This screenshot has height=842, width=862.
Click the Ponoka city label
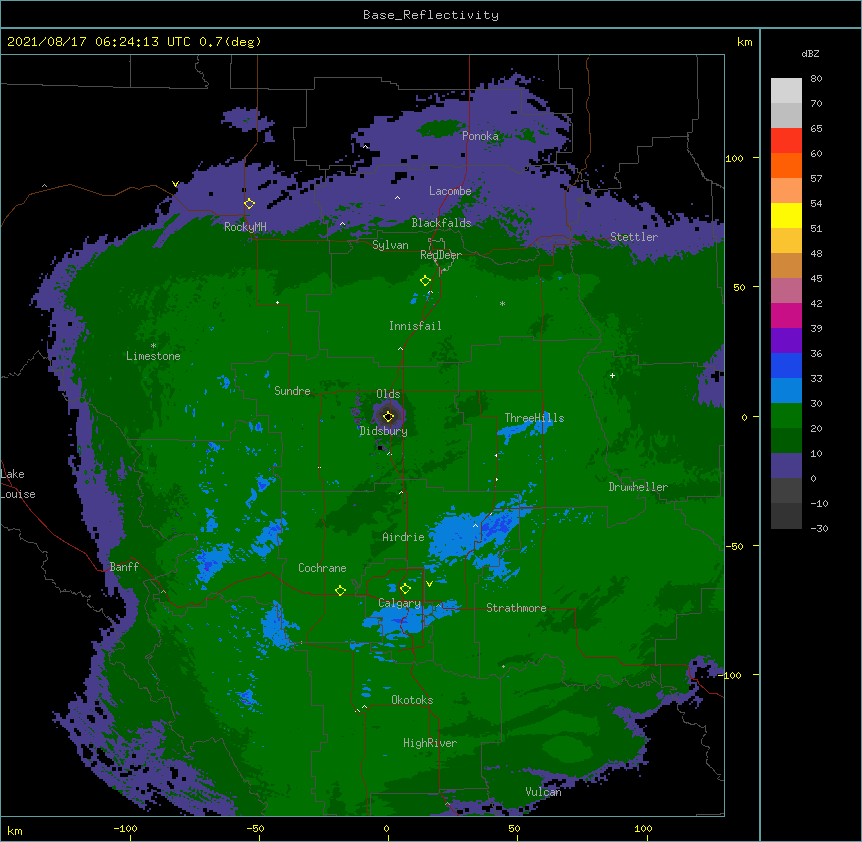coord(480,136)
